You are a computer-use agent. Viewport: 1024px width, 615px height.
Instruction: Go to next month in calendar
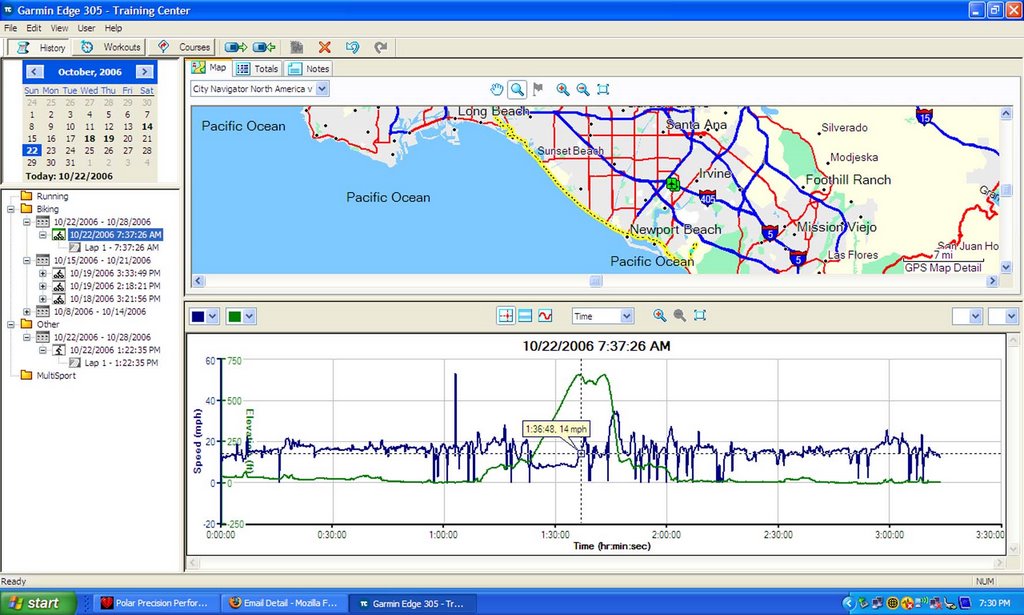pos(144,72)
